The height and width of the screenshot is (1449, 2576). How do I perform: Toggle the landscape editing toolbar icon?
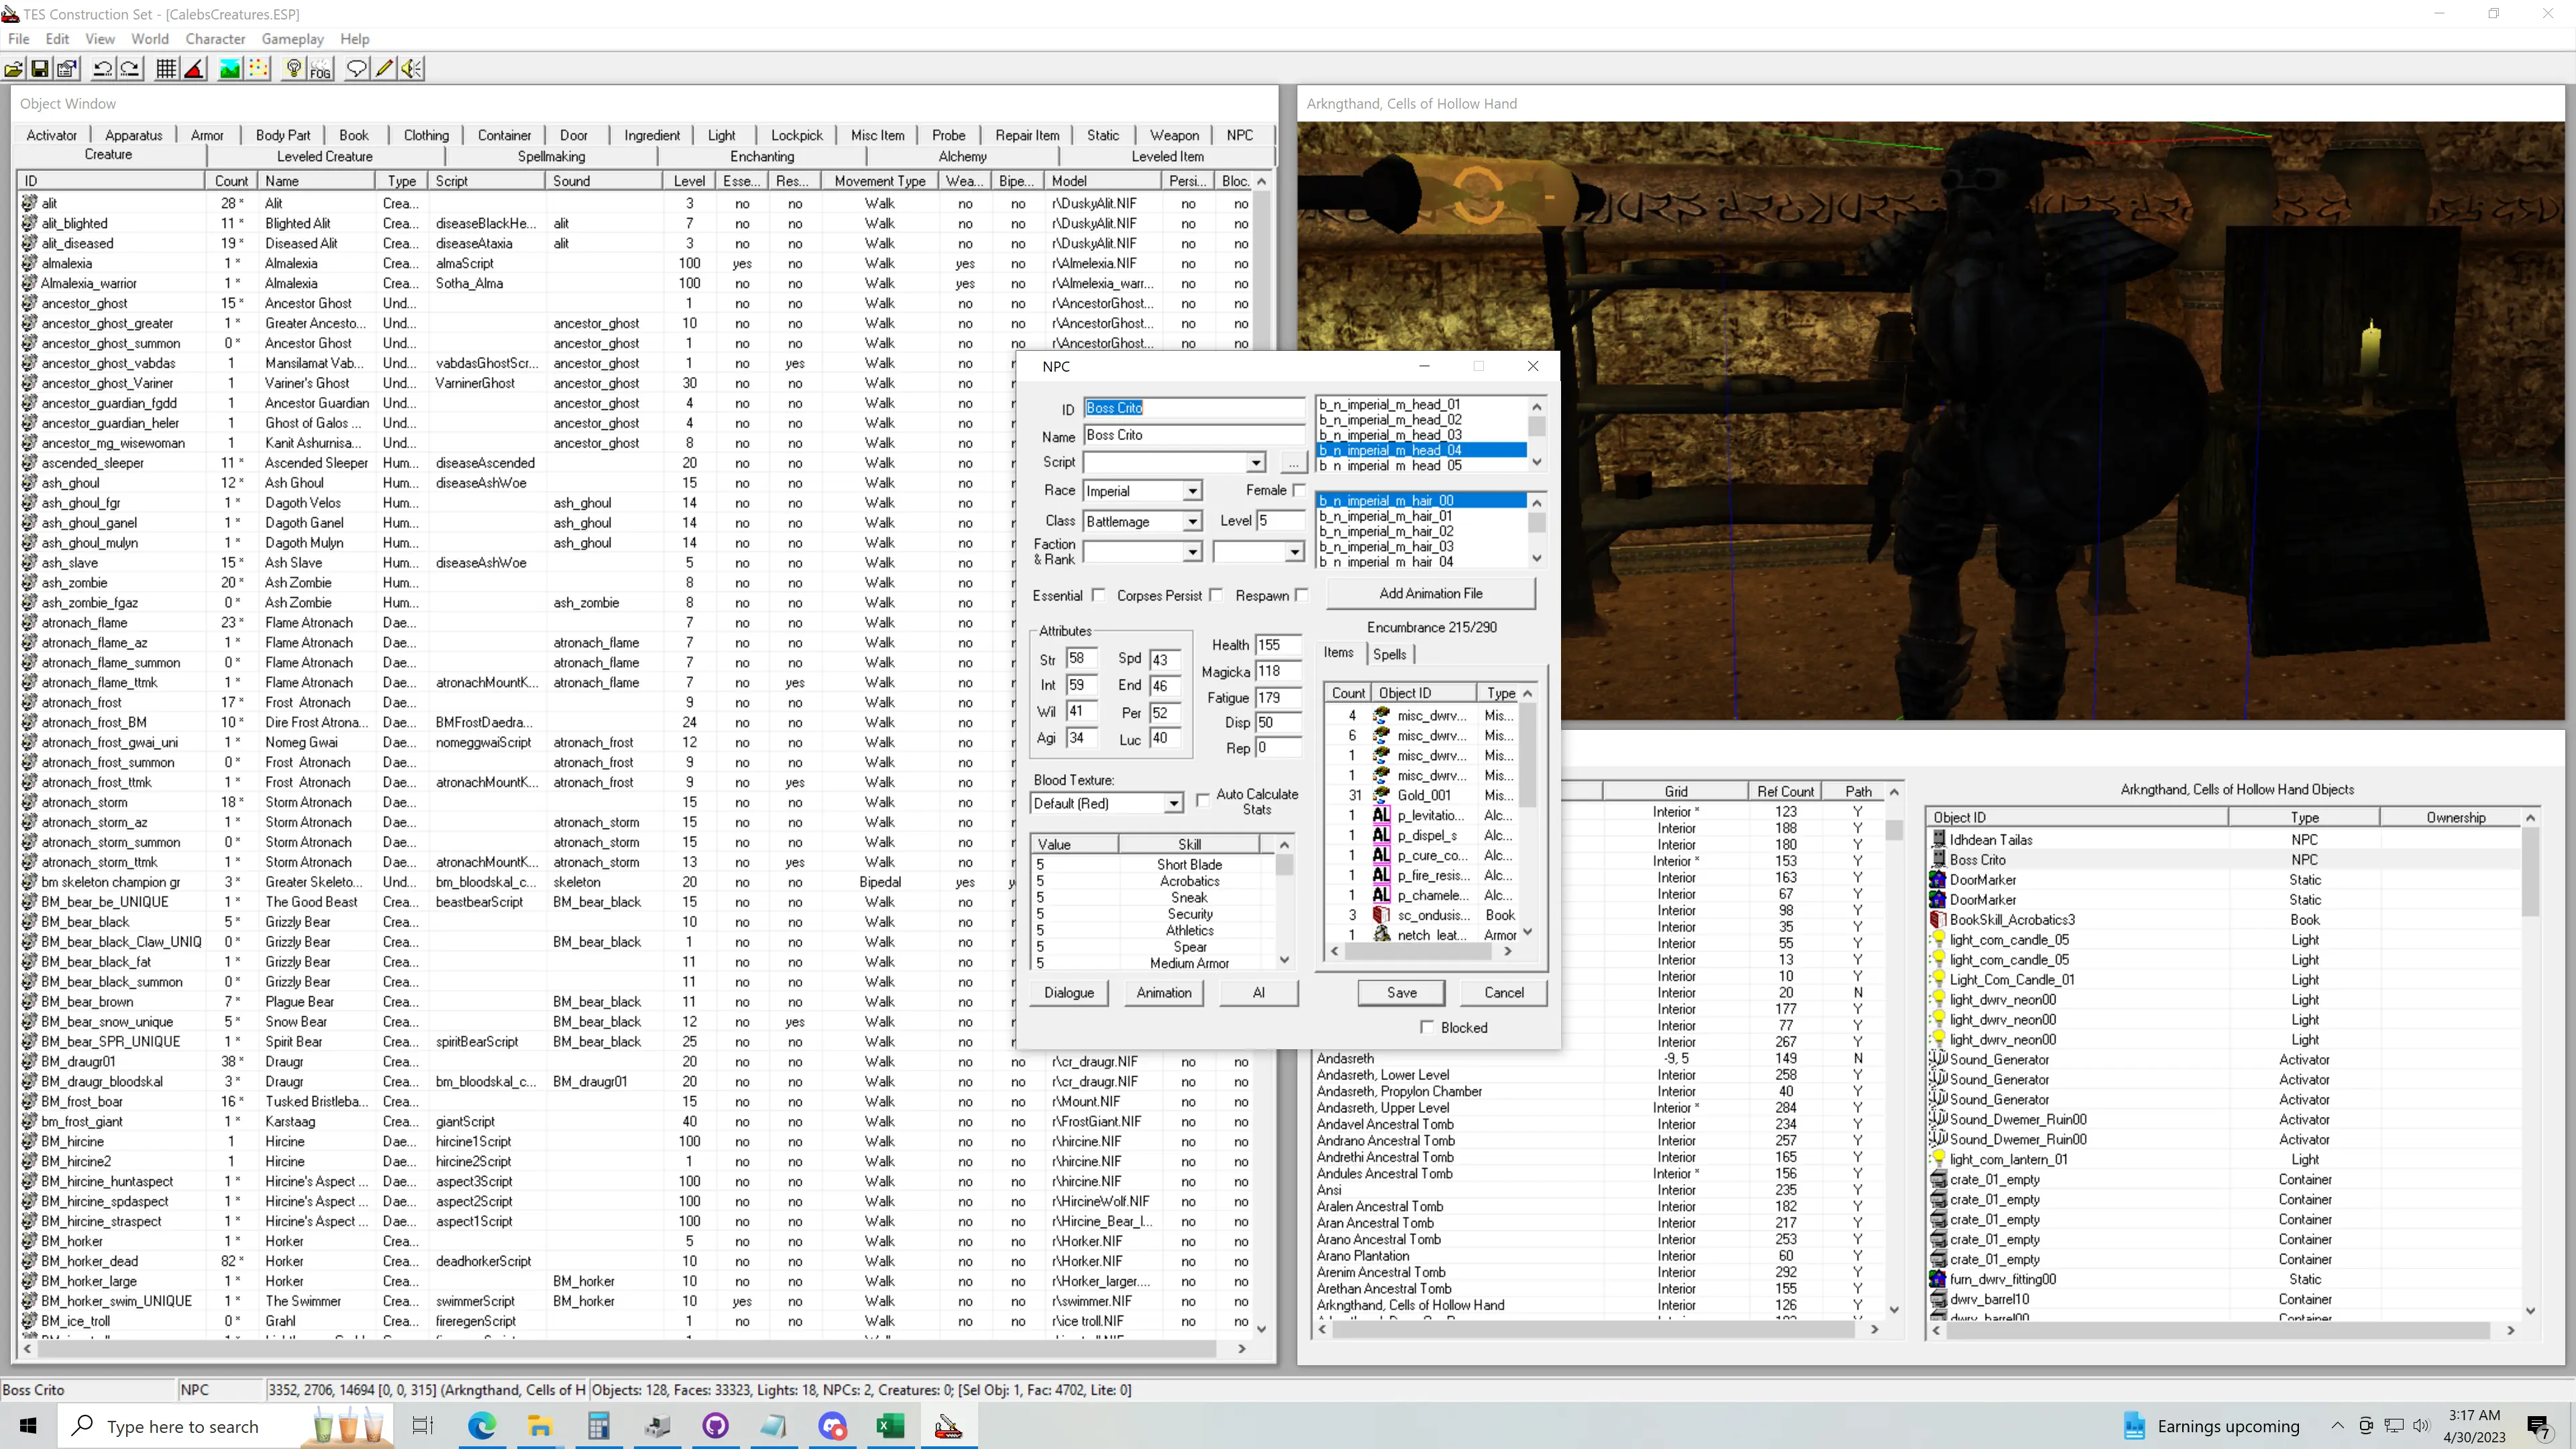pyautogui.click(x=230, y=69)
